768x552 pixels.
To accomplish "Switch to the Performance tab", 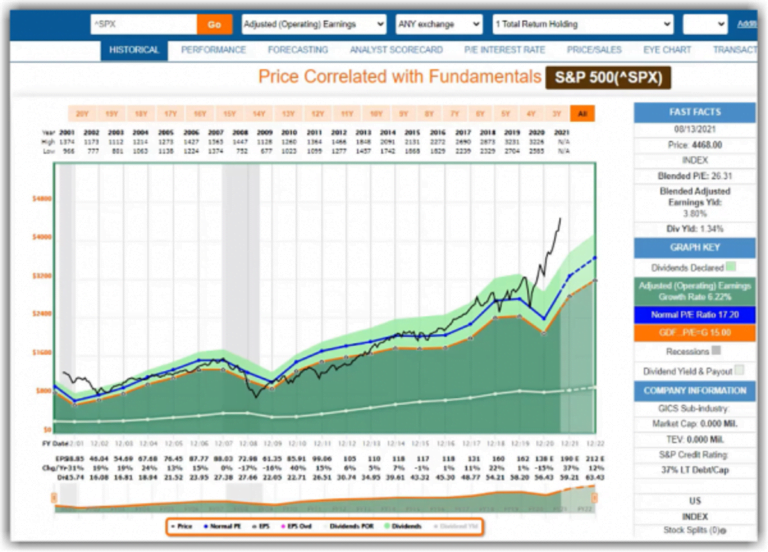I will [214, 49].
